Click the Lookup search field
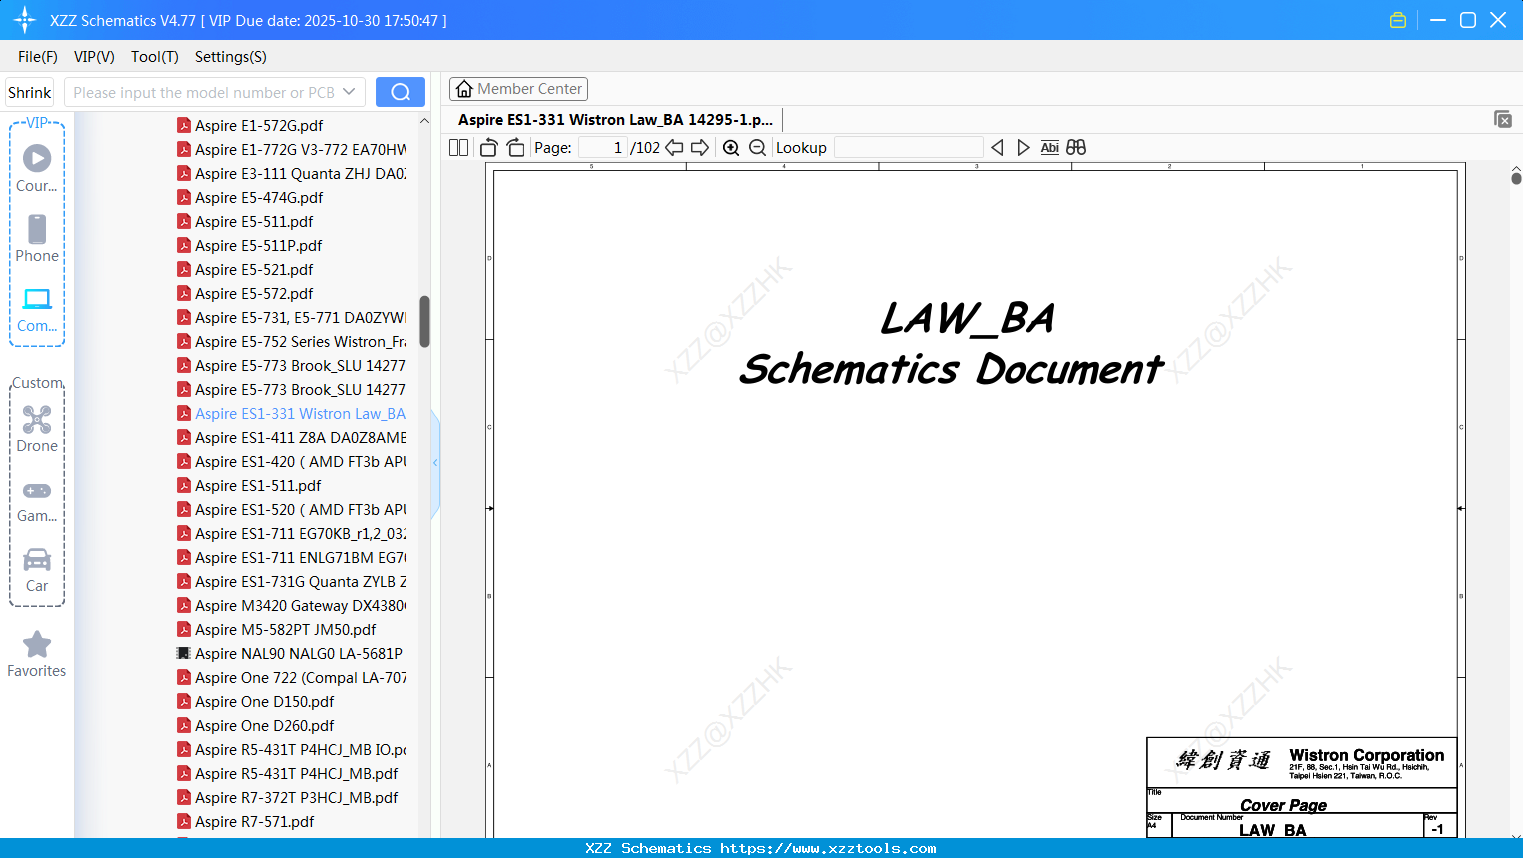Screen dimensions: 1523x858 (x=908, y=148)
